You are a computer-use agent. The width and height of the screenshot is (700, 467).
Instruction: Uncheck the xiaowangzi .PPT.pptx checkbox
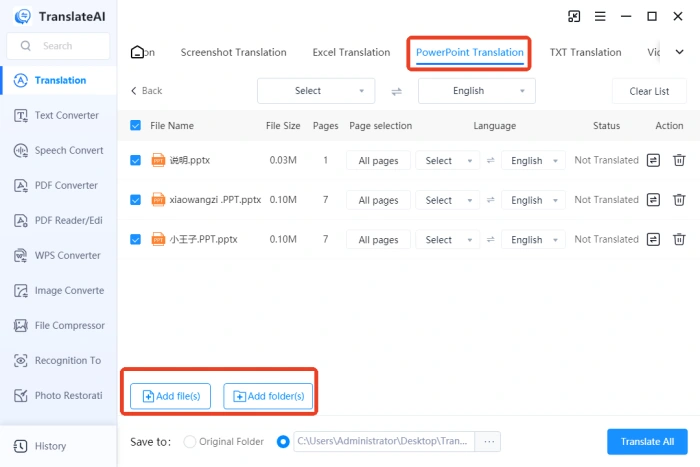(135, 200)
